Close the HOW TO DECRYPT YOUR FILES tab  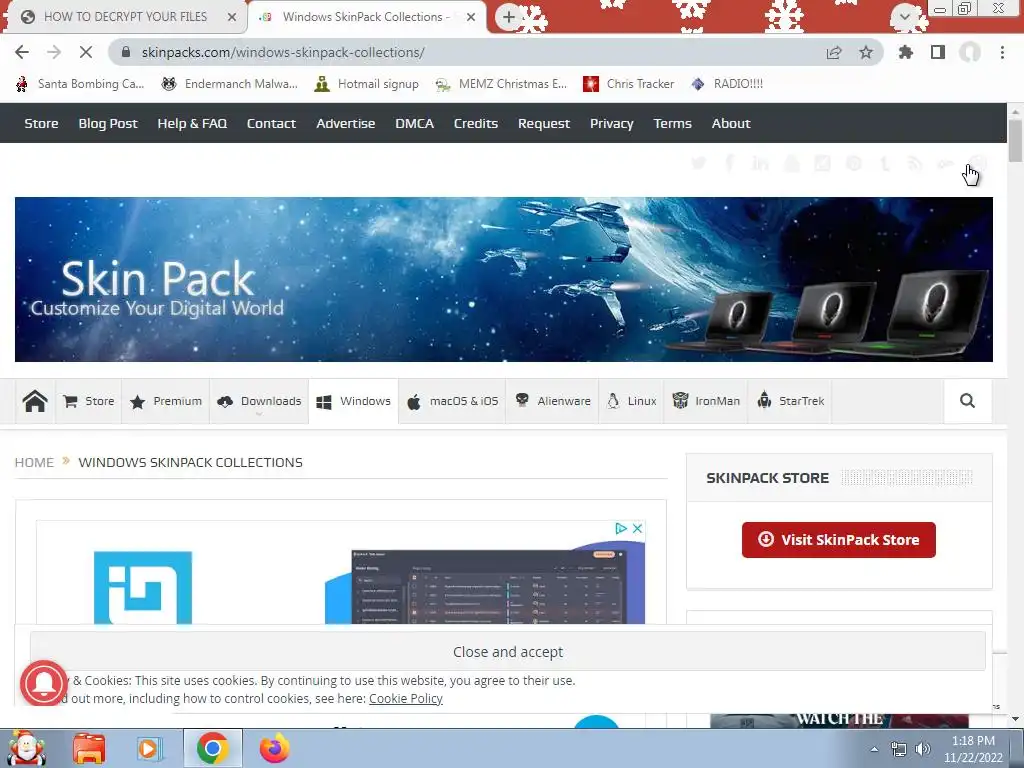[x=232, y=17]
